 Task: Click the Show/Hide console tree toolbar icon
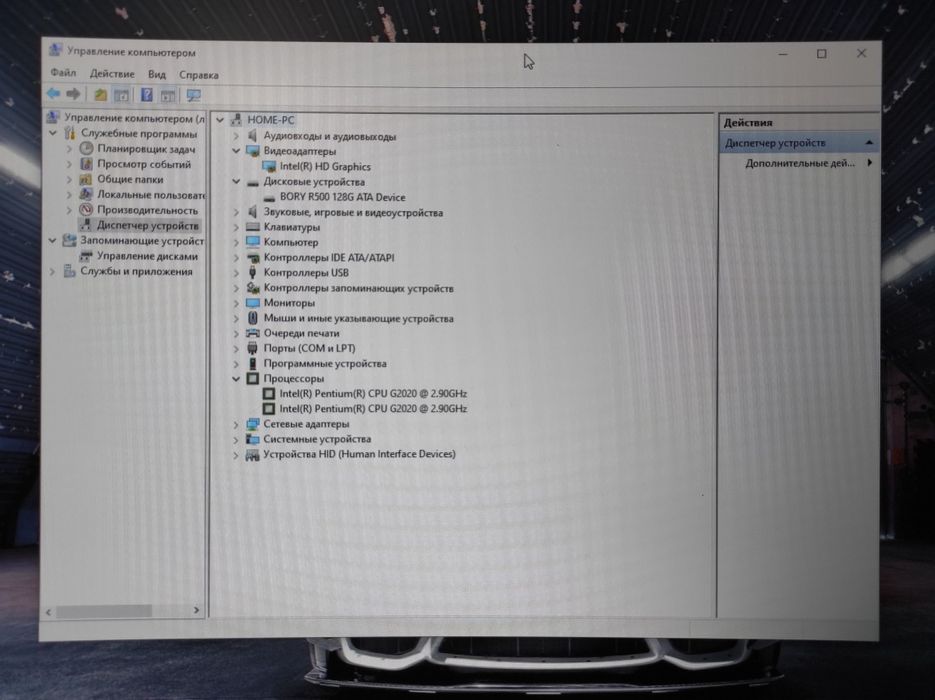(121, 94)
